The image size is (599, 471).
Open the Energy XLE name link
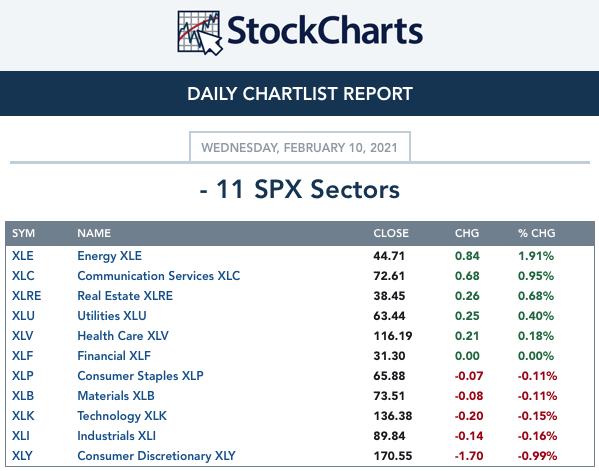(x=109, y=256)
